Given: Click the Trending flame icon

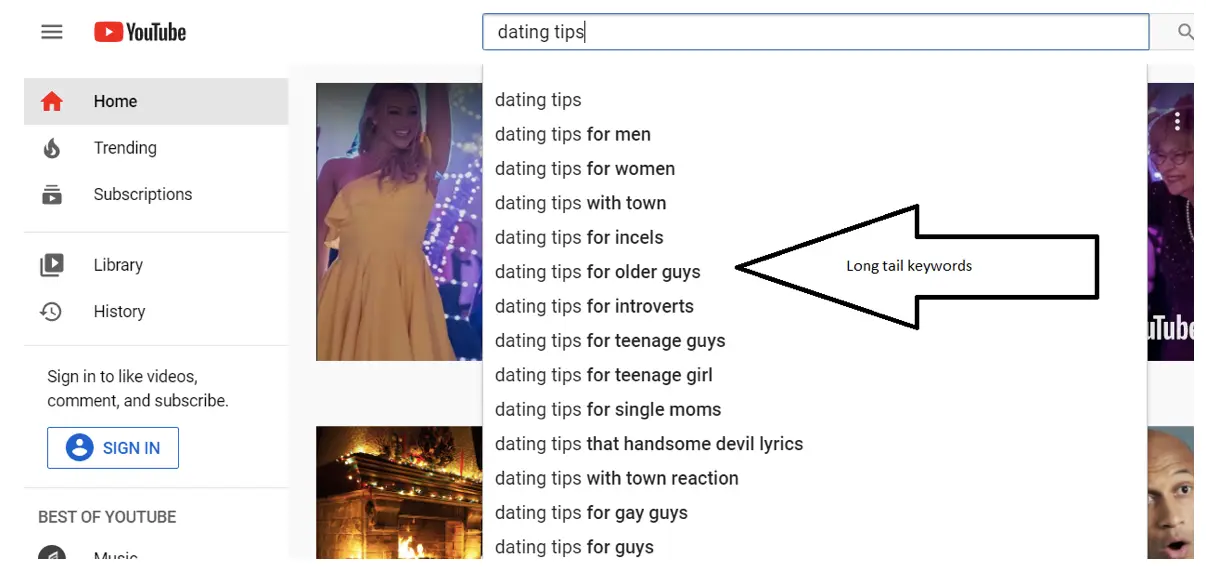Looking at the screenshot, I should tap(52, 148).
